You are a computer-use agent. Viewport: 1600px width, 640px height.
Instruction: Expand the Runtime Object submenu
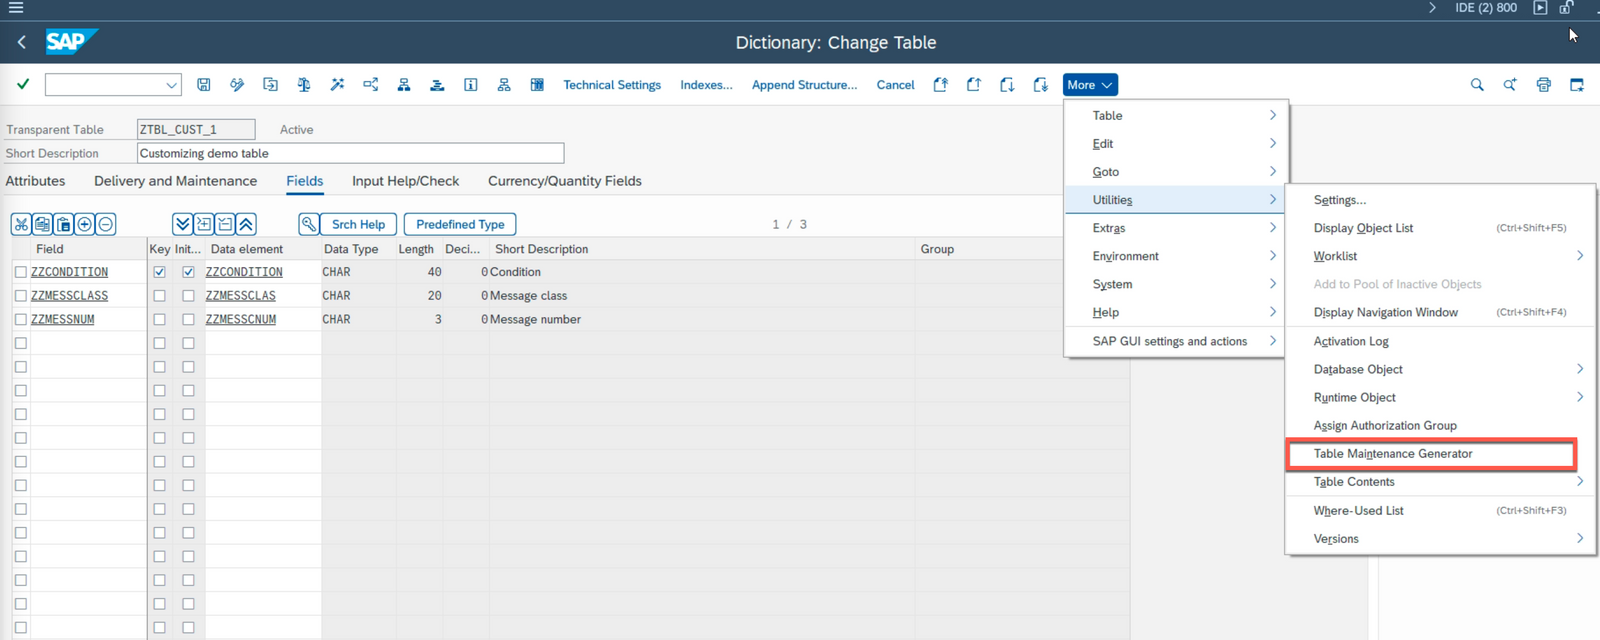pyautogui.click(x=1440, y=397)
